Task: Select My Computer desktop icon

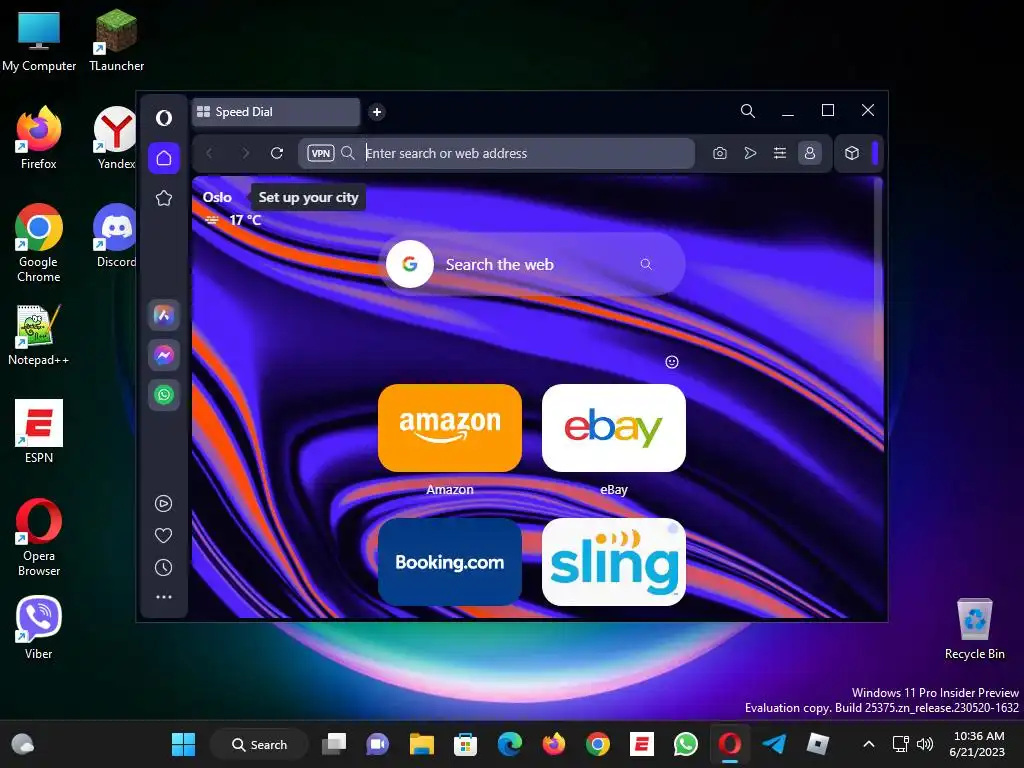Action: (39, 40)
